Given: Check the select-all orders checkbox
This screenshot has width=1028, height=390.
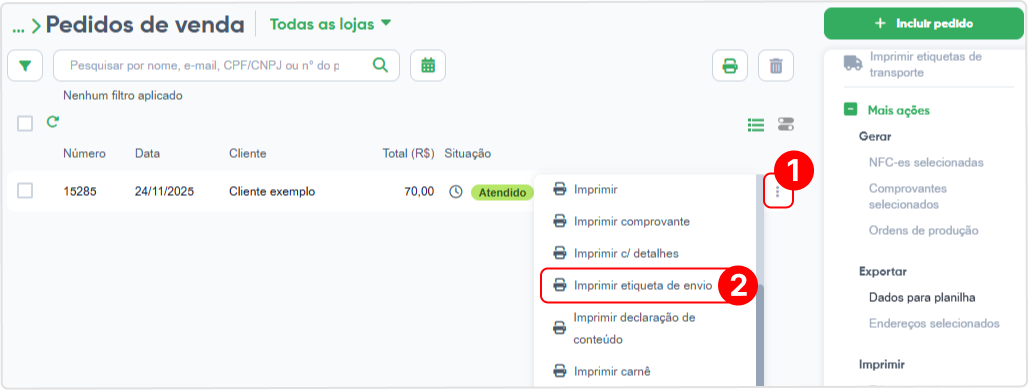Looking at the screenshot, I should point(25,123).
